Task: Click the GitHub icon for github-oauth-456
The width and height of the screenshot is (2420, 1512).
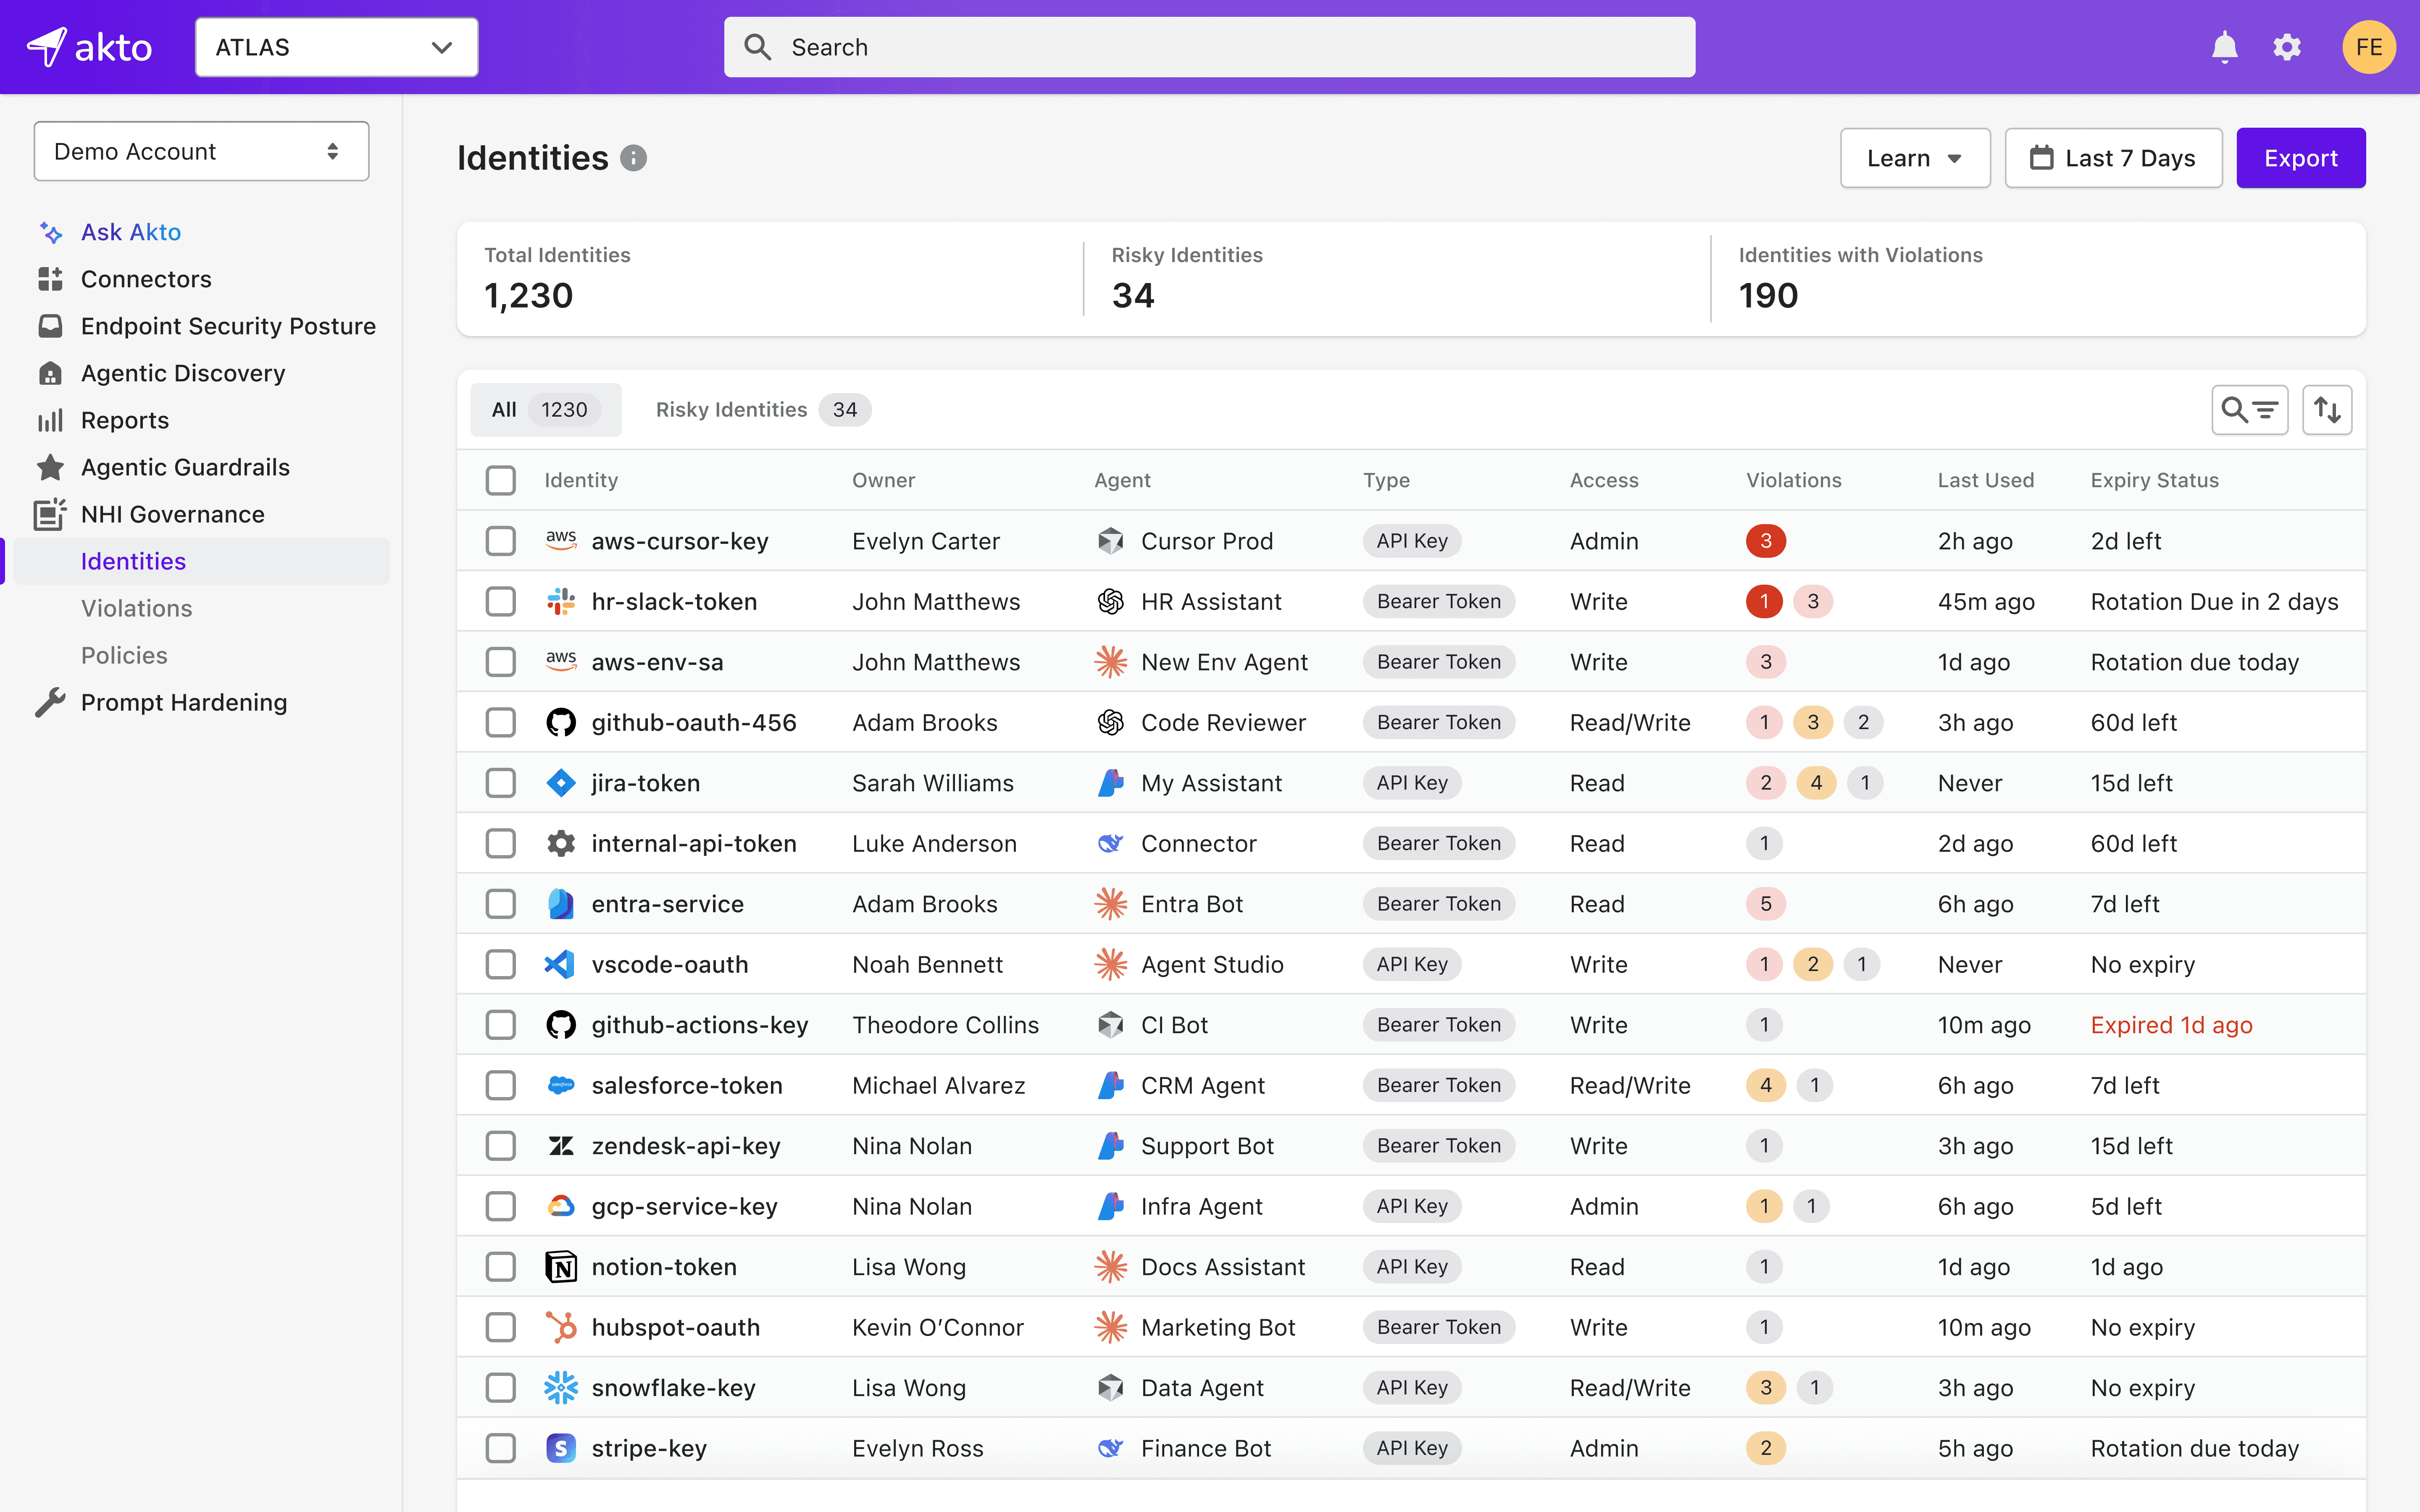Action: 561,722
